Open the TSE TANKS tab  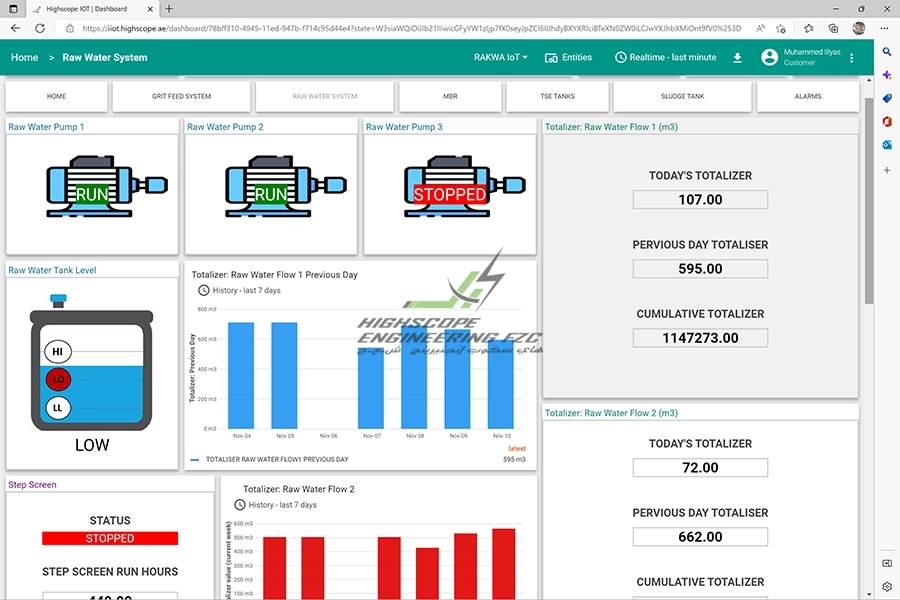557,96
